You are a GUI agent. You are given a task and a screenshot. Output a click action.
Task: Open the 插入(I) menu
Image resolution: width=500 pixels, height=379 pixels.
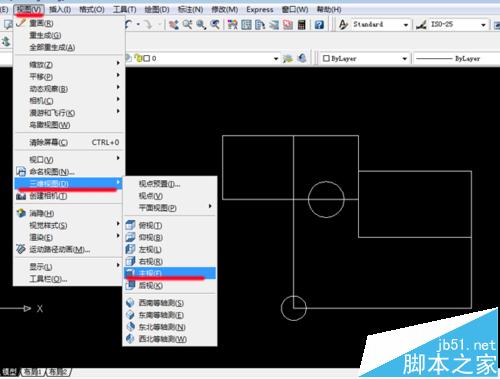coord(60,9)
